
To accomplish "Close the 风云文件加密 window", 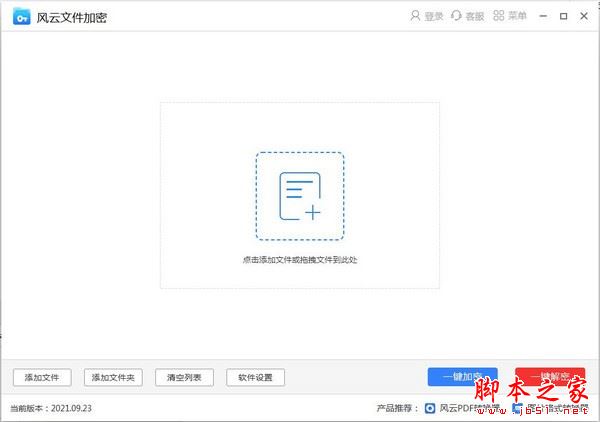I will click(584, 16).
